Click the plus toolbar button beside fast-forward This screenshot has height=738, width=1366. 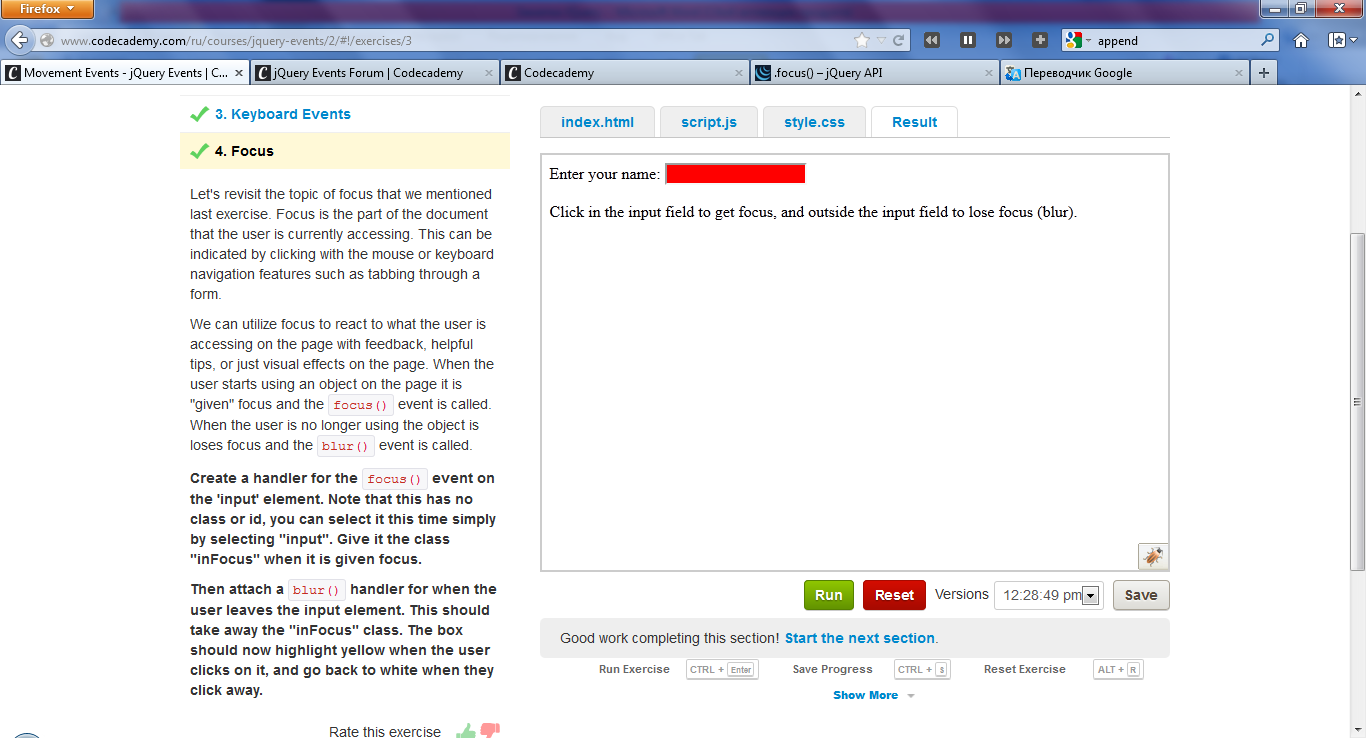coord(1040,40)
